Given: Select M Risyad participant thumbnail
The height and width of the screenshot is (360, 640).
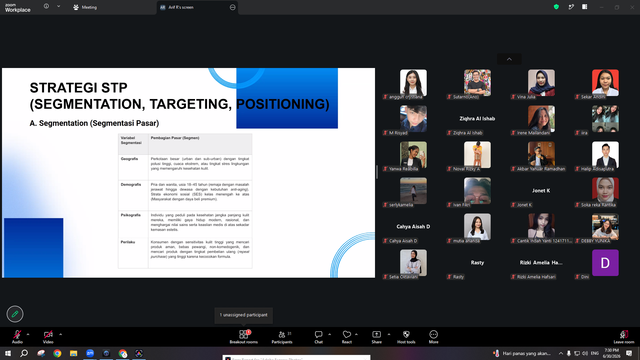Looking at the screenshot, I should click(x=413, y=119).
